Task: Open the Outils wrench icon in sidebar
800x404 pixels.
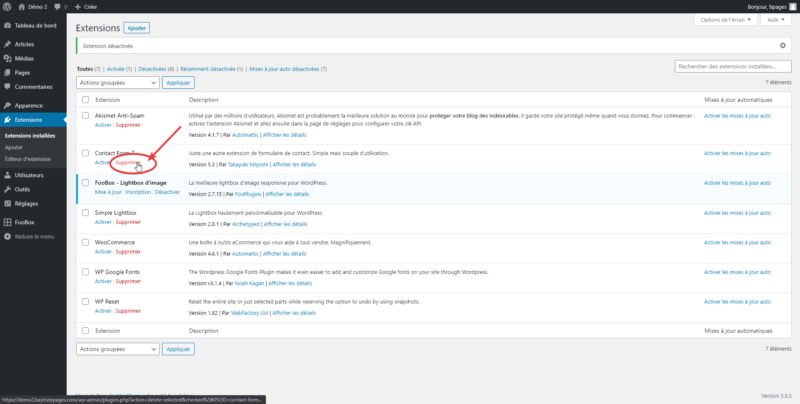Action: tap(8, 189)
